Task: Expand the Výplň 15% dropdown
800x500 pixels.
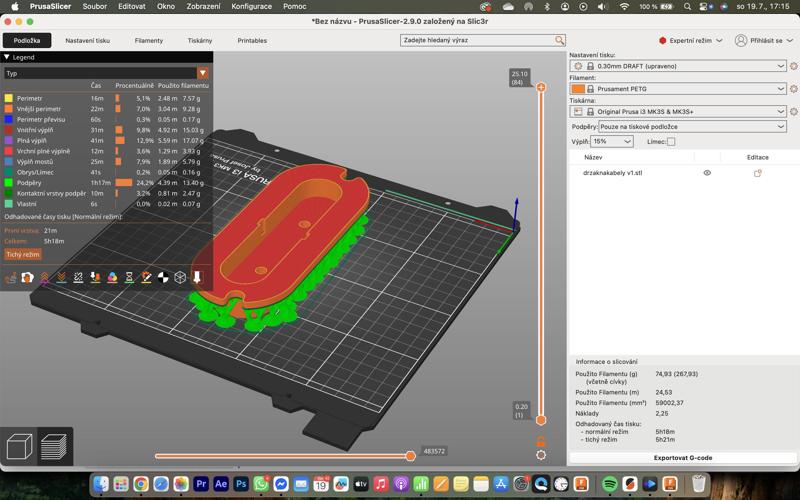Action: click(x=612, y=142)
